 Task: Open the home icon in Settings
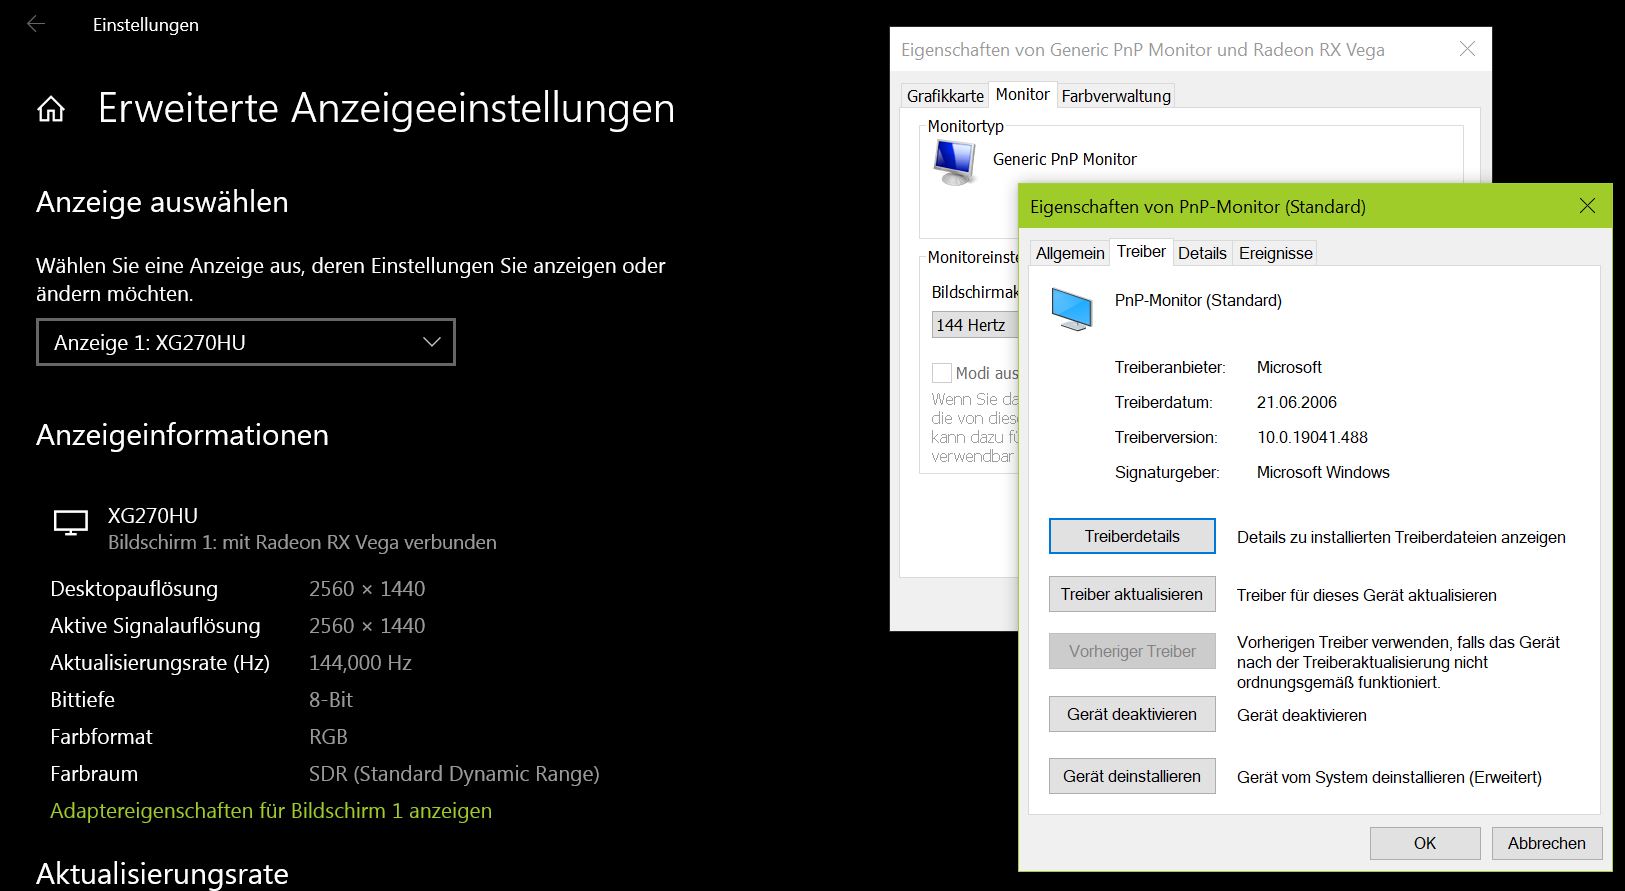pos(51,109)
